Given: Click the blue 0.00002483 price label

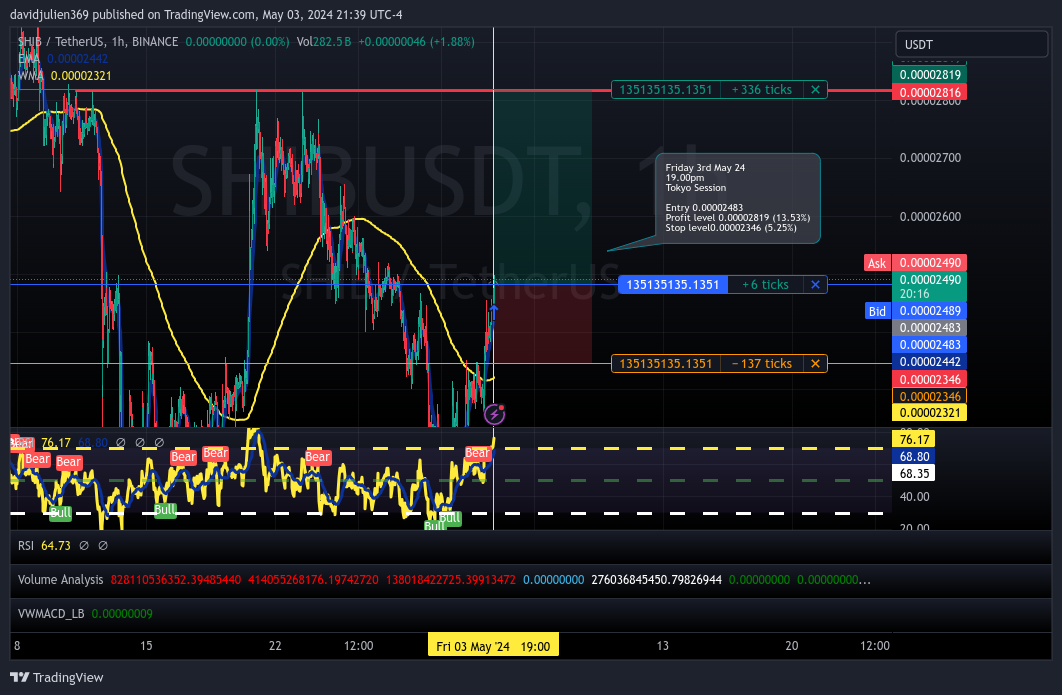Looking at the screenshot, I should tap(930, 345).
